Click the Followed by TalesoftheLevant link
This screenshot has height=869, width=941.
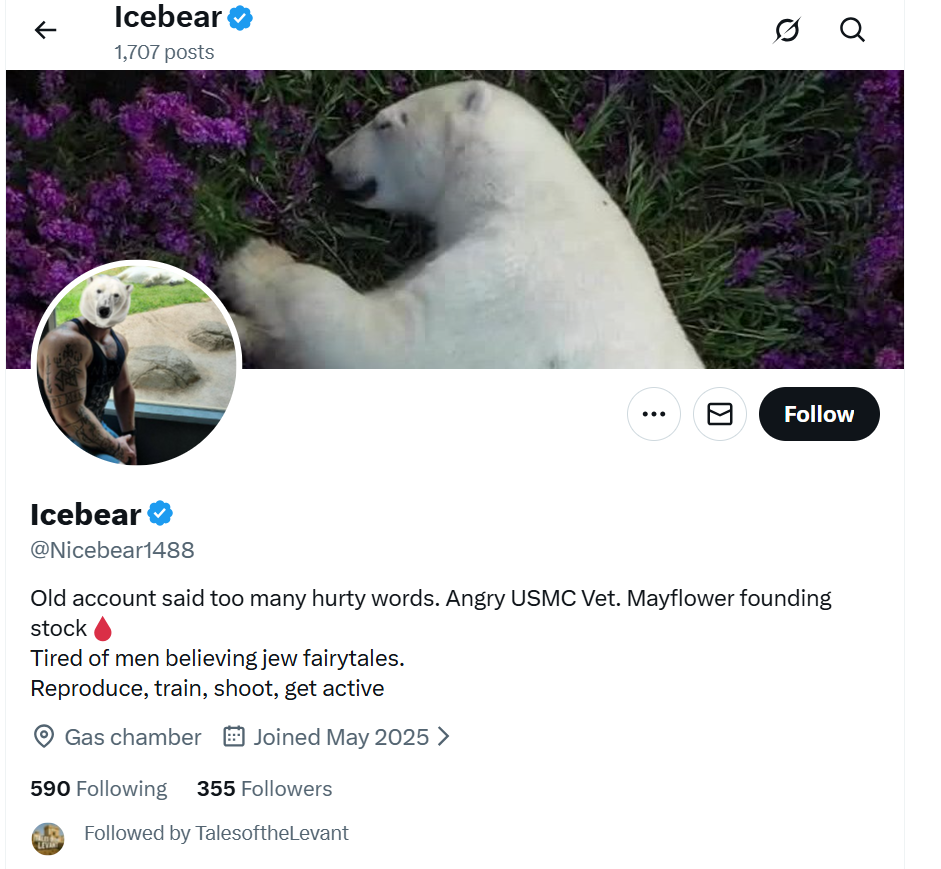coord(216,833)
